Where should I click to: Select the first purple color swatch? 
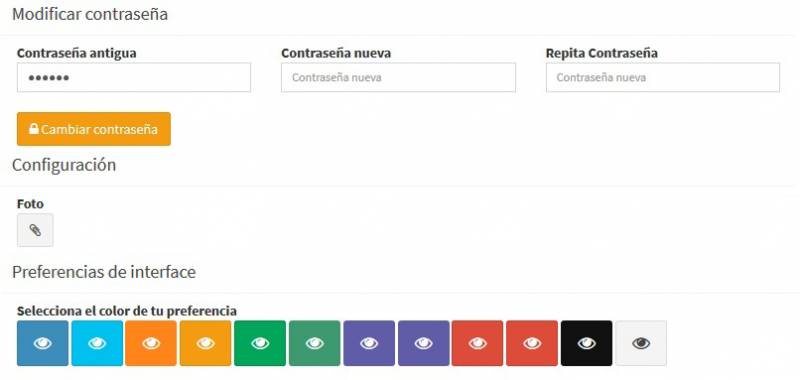coord(369,343)
